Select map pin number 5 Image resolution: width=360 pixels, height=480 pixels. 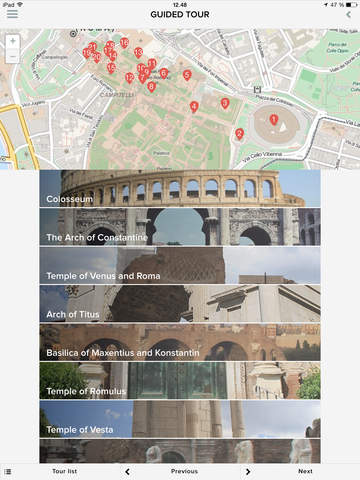pyautogui.click(x=187, y=76)
